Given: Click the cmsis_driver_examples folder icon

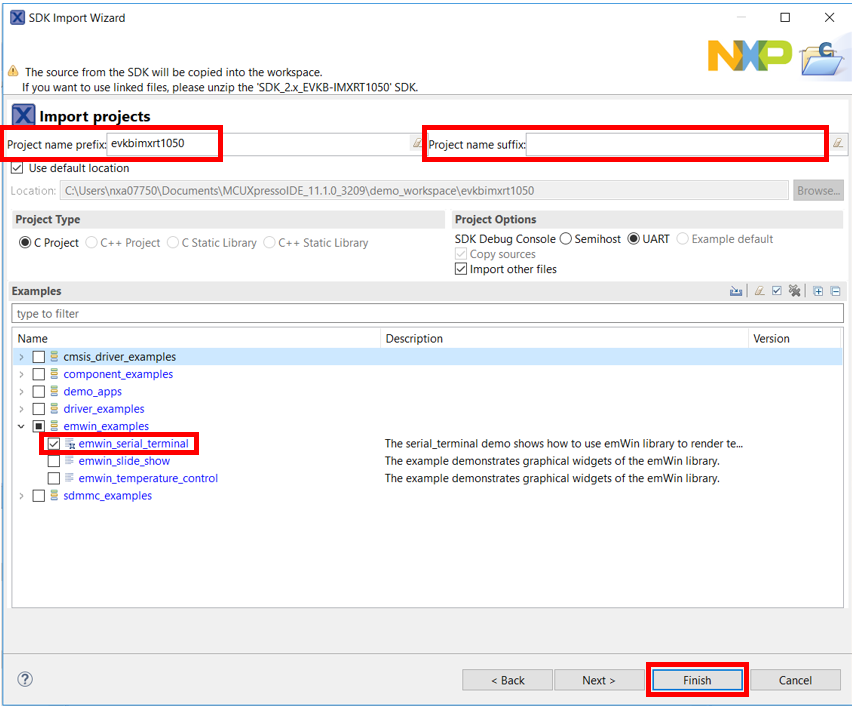Looking at the screenshot, I should pyautogui.click(x=54, y=357).
